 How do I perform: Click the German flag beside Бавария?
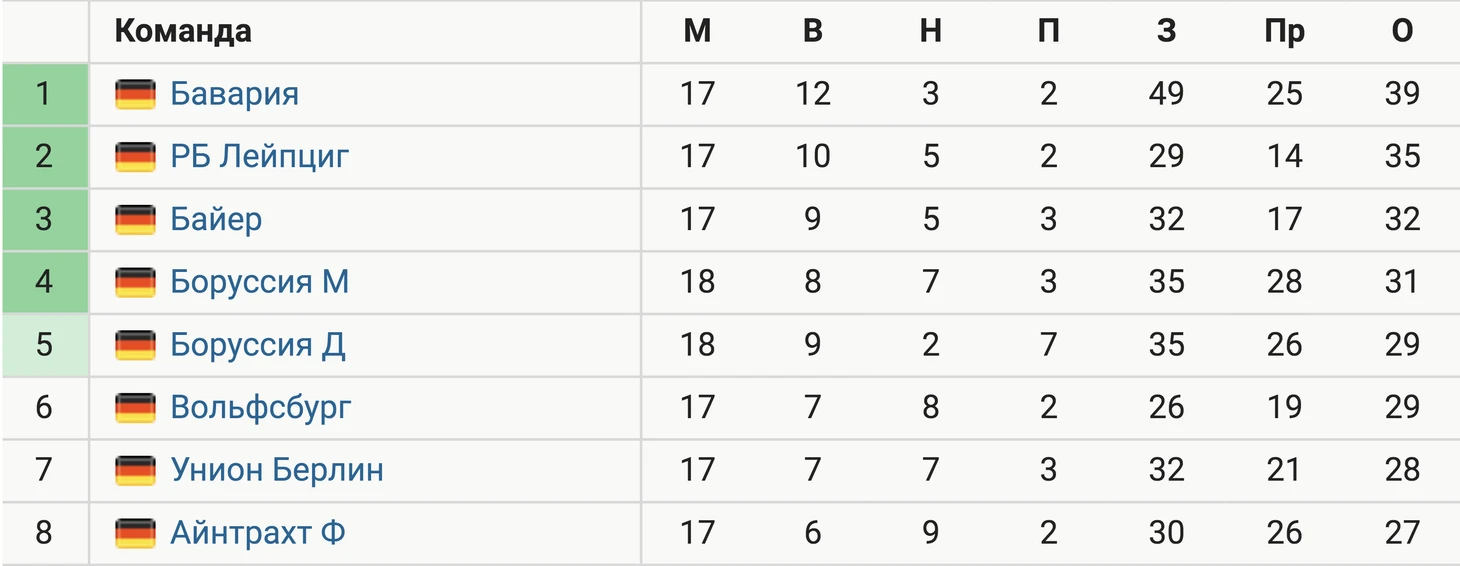pyautogui.click(x=135, y=94)
